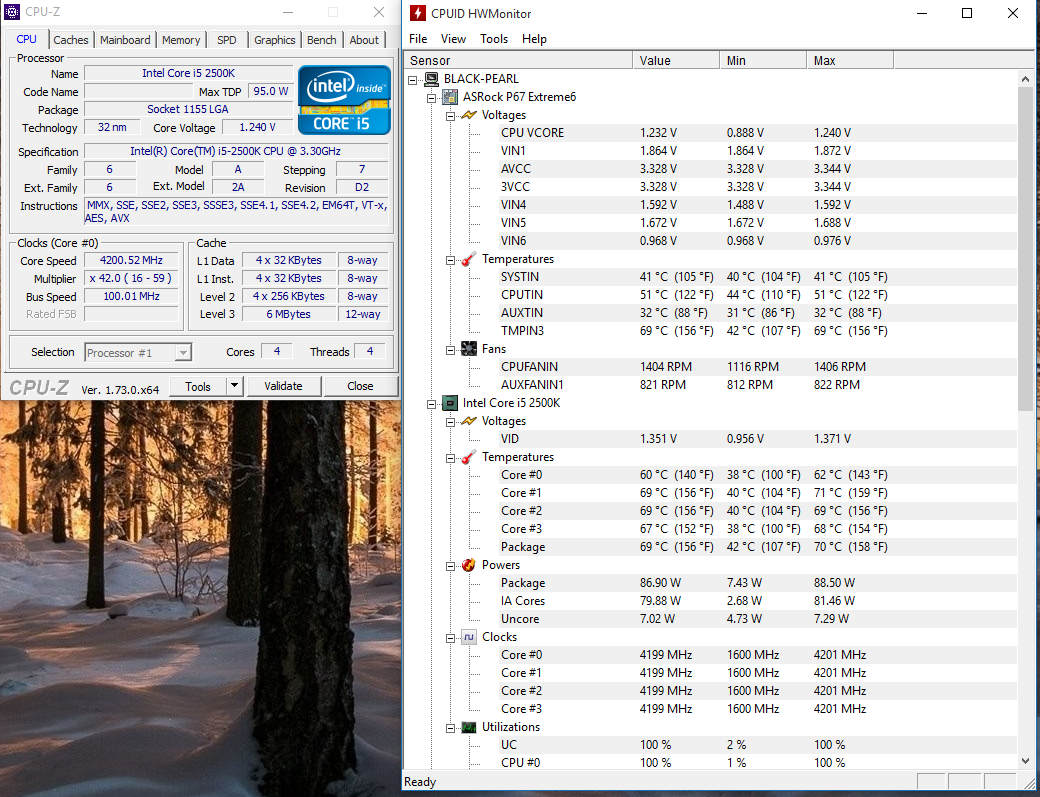This screenshot has width=1040, height=797.
Task: Click the ASRock P67 Extreme6 motherboard icon
Action: (x=450, y=97)
